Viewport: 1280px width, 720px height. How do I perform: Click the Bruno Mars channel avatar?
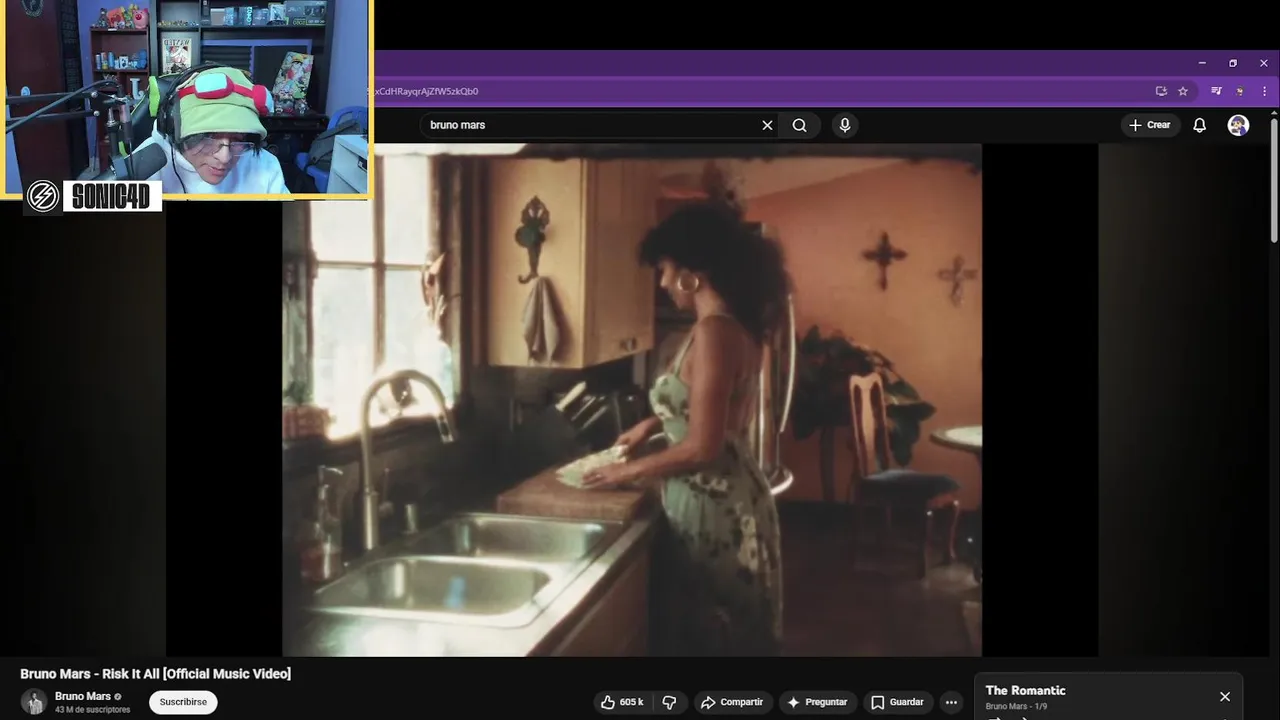click(34, 702)
